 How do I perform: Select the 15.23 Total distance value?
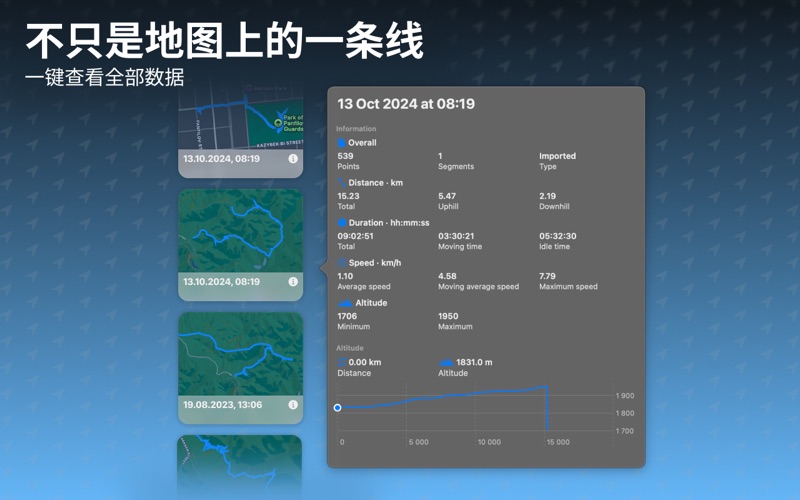click(x=348, y=196)
